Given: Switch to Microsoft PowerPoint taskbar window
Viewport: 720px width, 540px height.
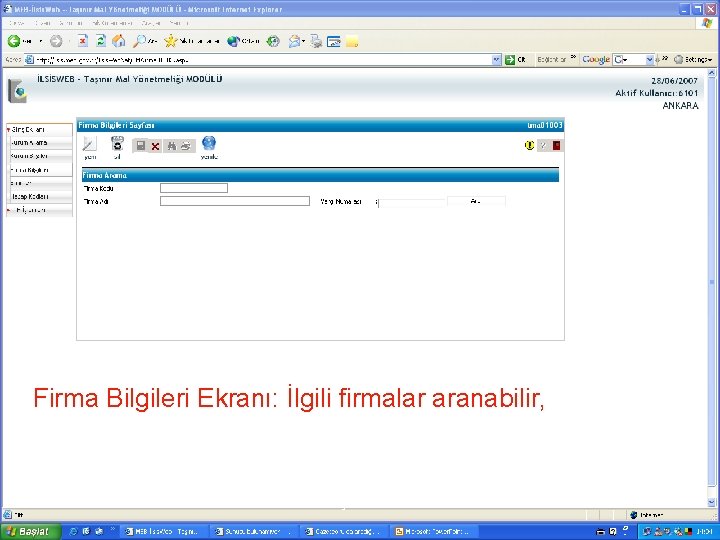Looking at the screenshot, I should (434, 532).
